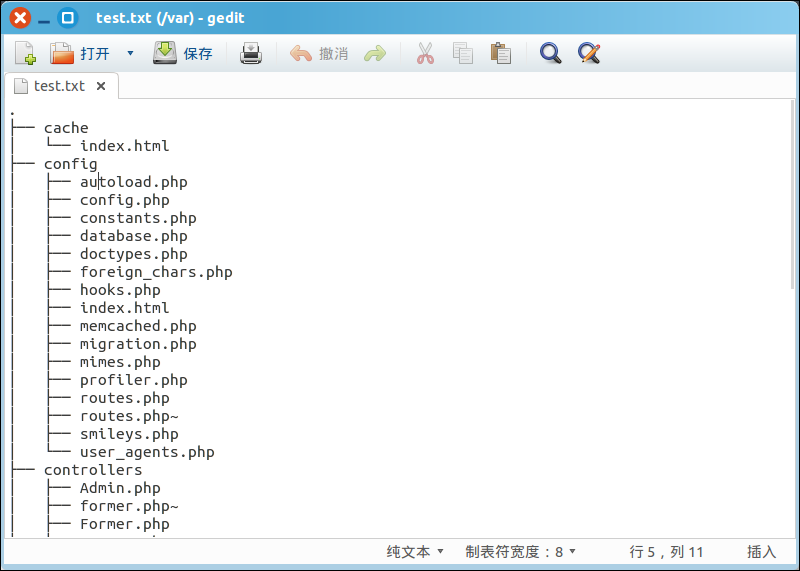Paste from clipboard icon
Screen dimensions: 800x571
501,54
